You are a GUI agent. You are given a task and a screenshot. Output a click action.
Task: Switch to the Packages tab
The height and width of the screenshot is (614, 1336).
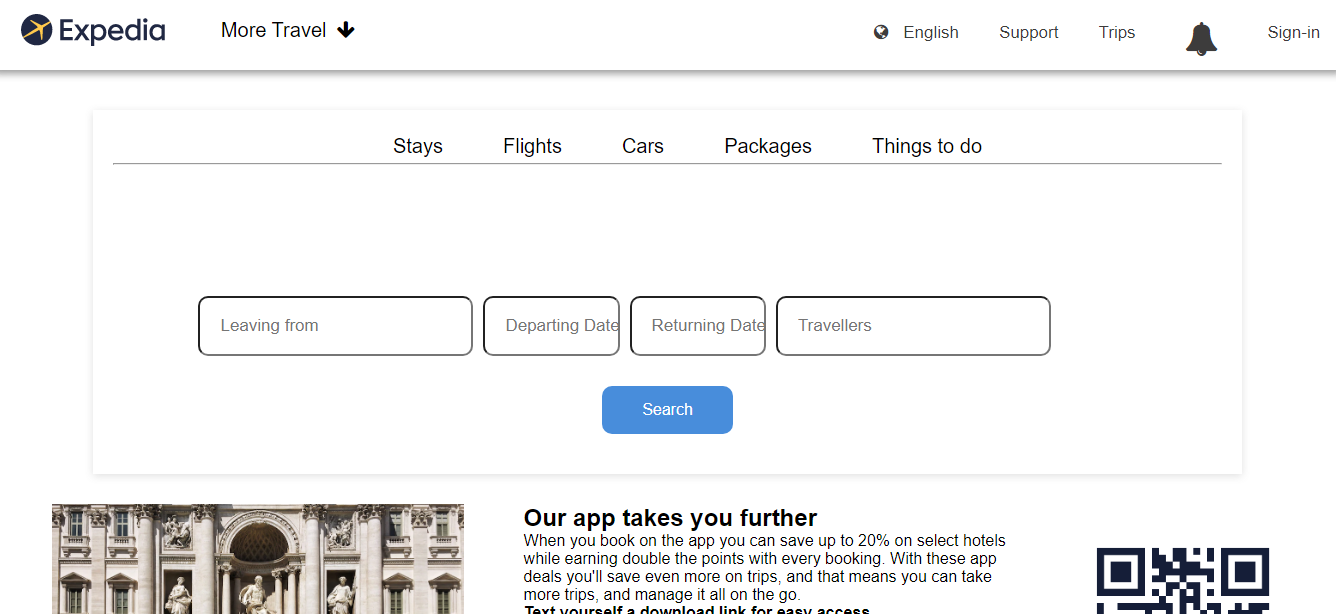[x=768, y=146]
